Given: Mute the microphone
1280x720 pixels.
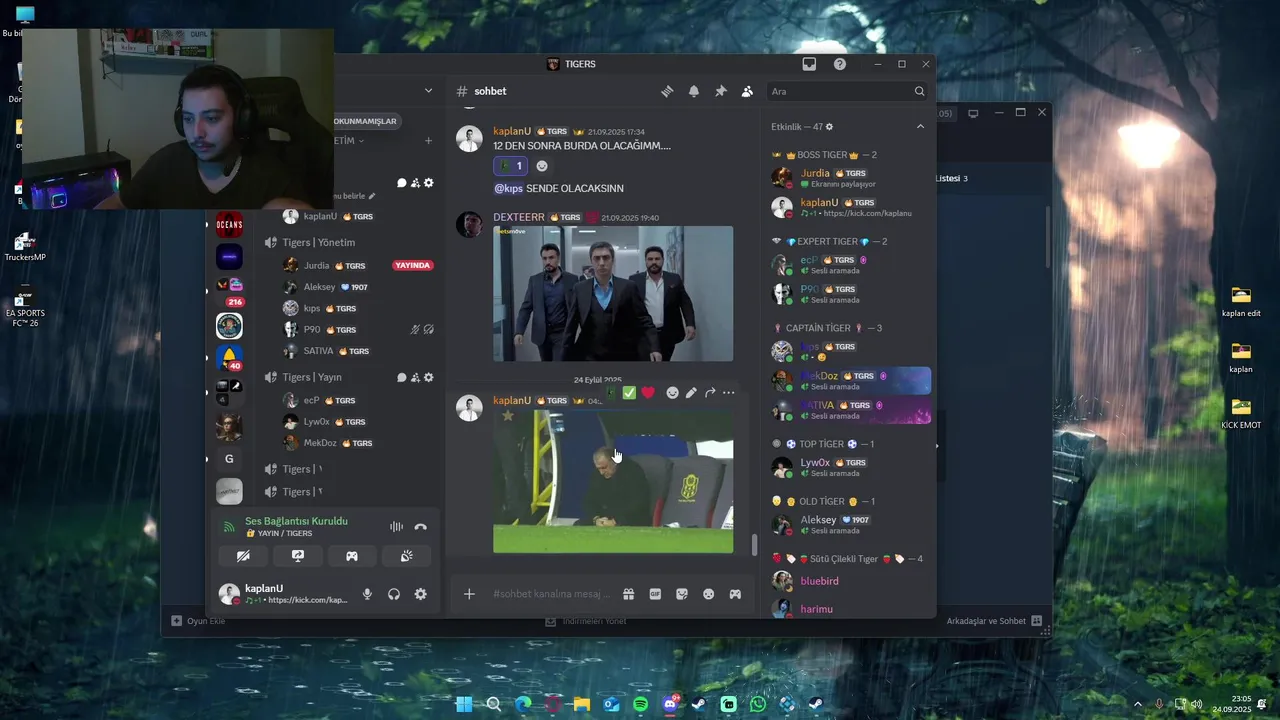Looking at the screenshot, I should coord(367,594).
